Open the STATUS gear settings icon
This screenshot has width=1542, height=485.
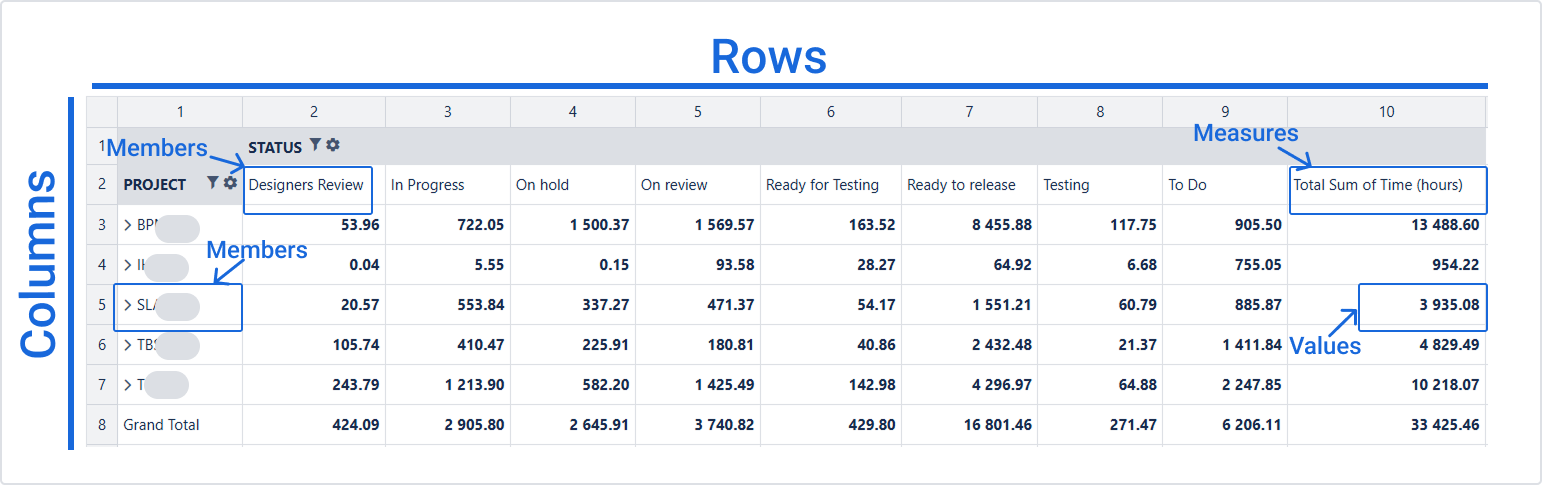click(333, 145)
